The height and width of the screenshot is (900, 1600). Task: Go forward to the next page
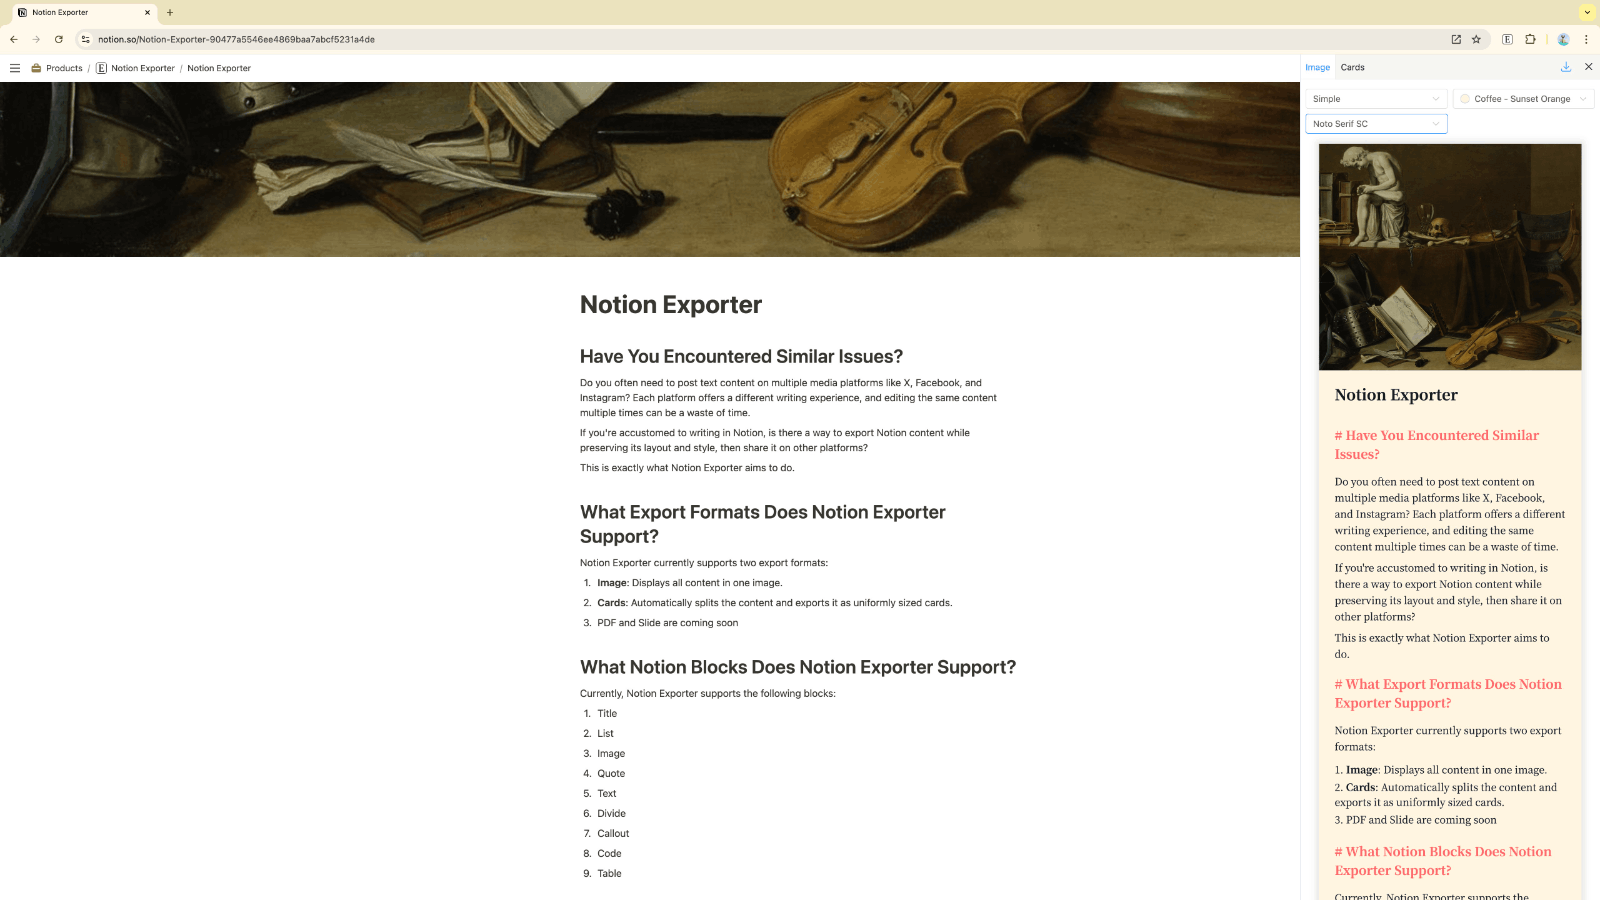(x=36, y=39)
